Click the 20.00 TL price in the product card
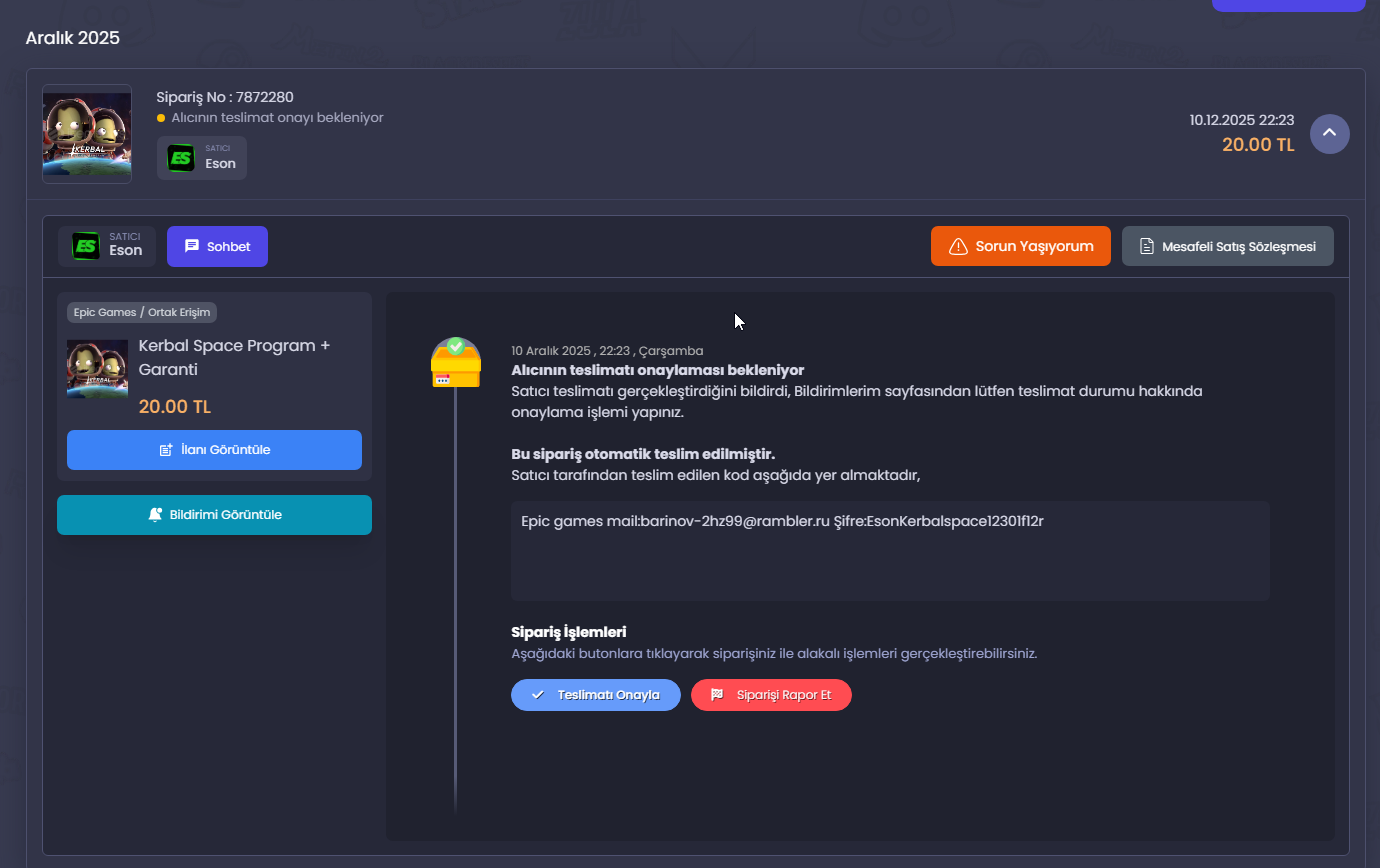The height and width of the screenshot is (868, 1380). pos(175,407)
